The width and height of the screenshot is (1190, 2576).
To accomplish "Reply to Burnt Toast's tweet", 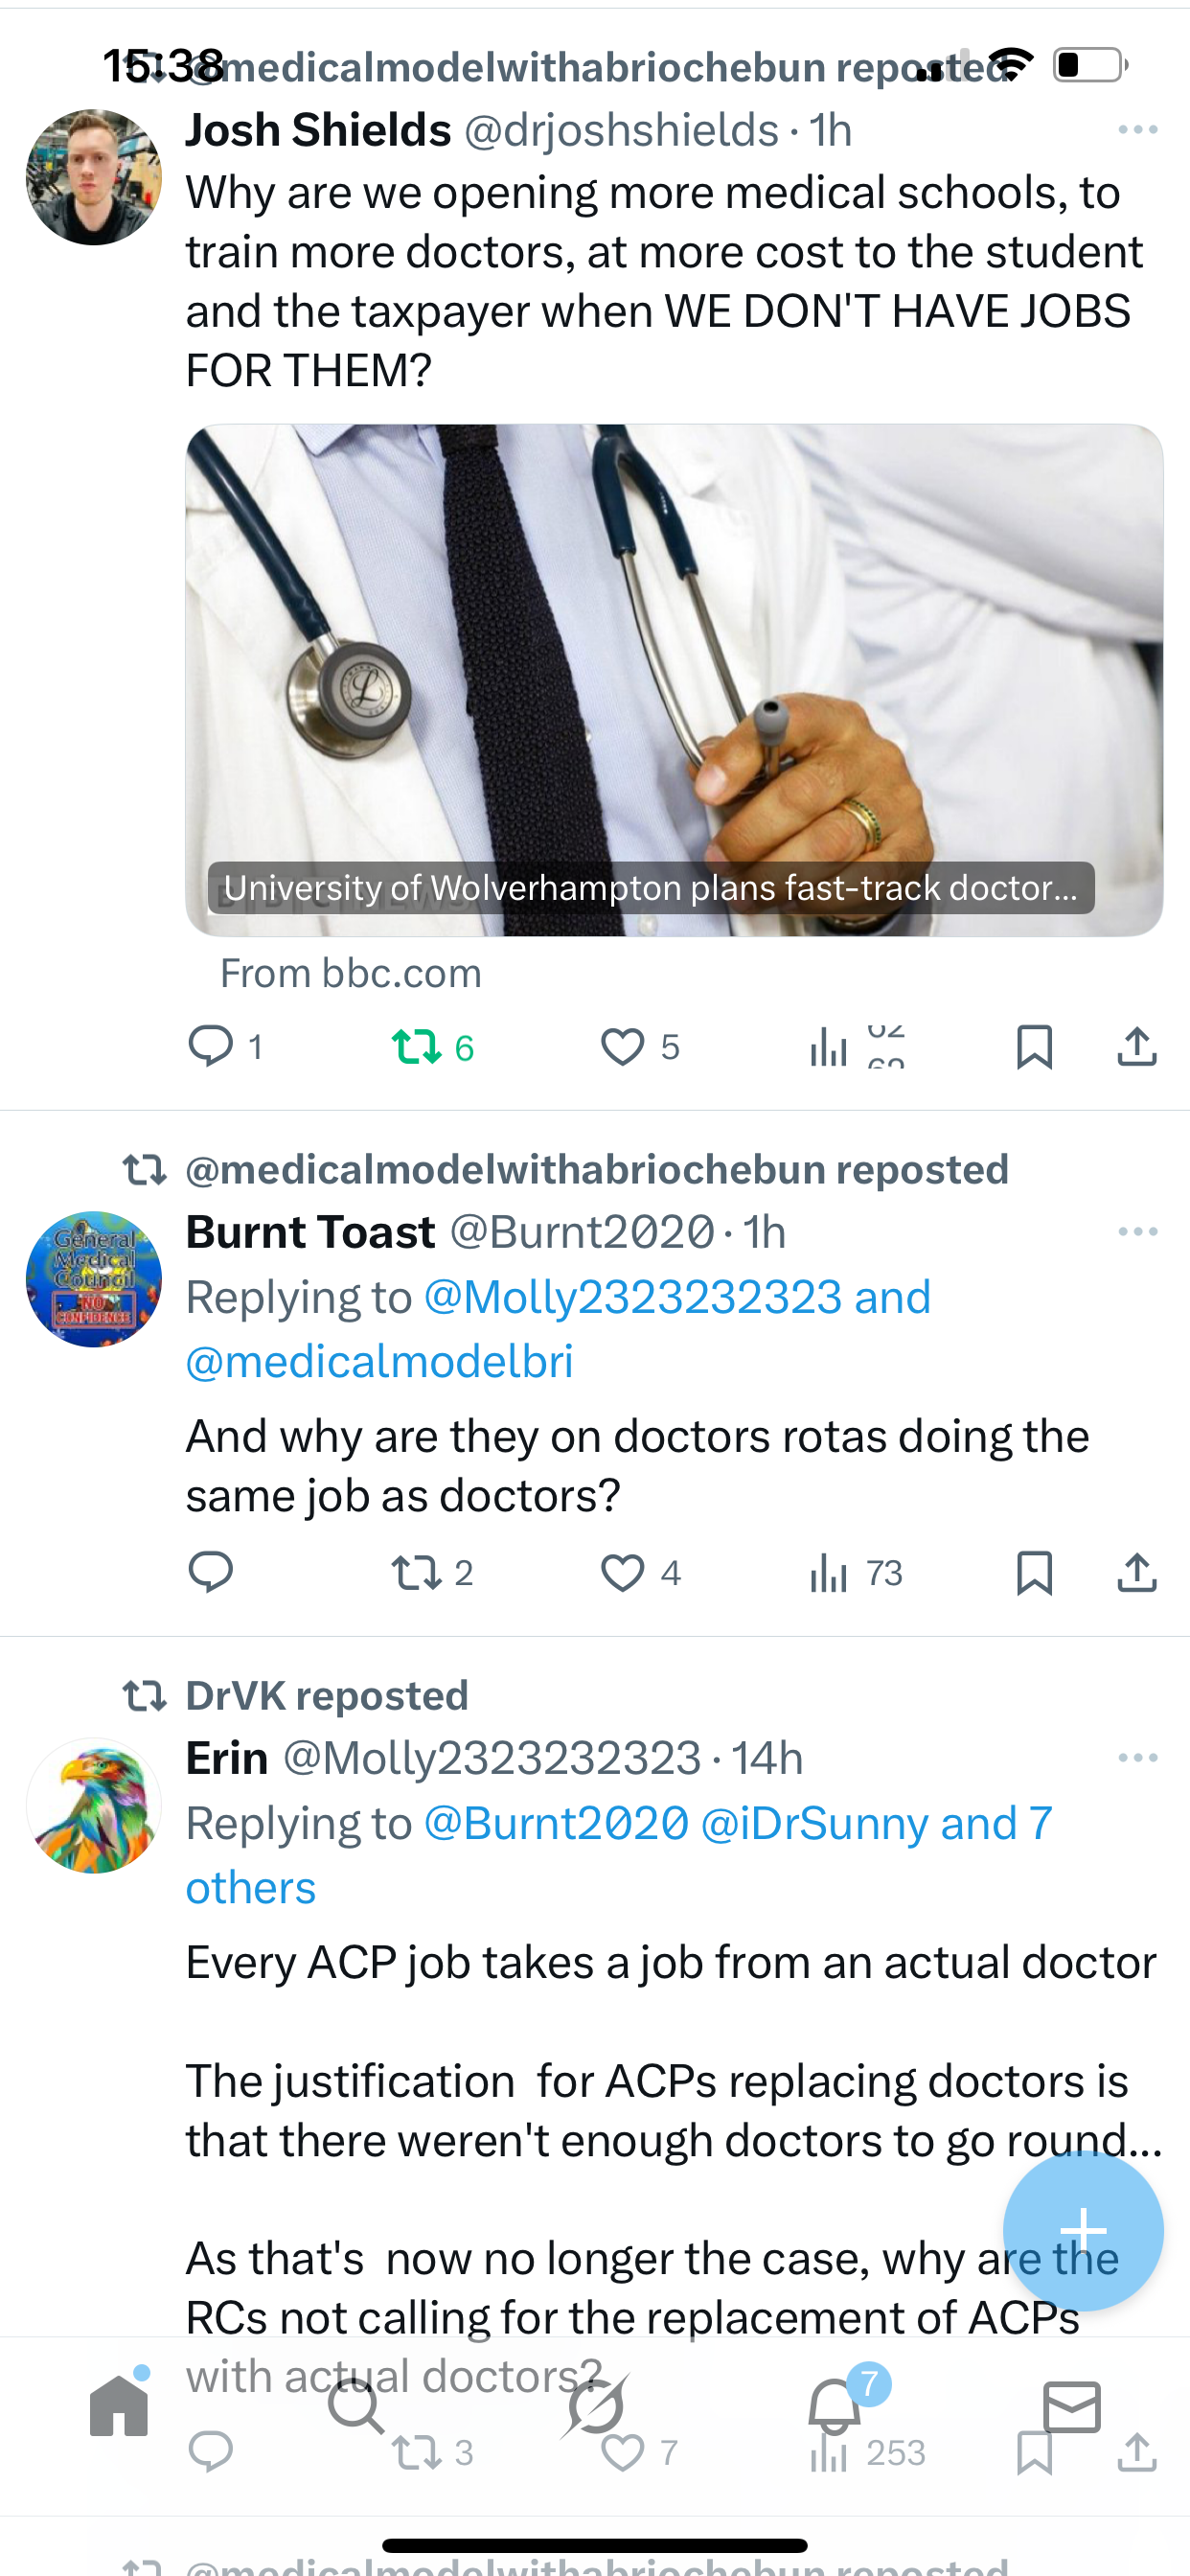I will [210, 1572].
